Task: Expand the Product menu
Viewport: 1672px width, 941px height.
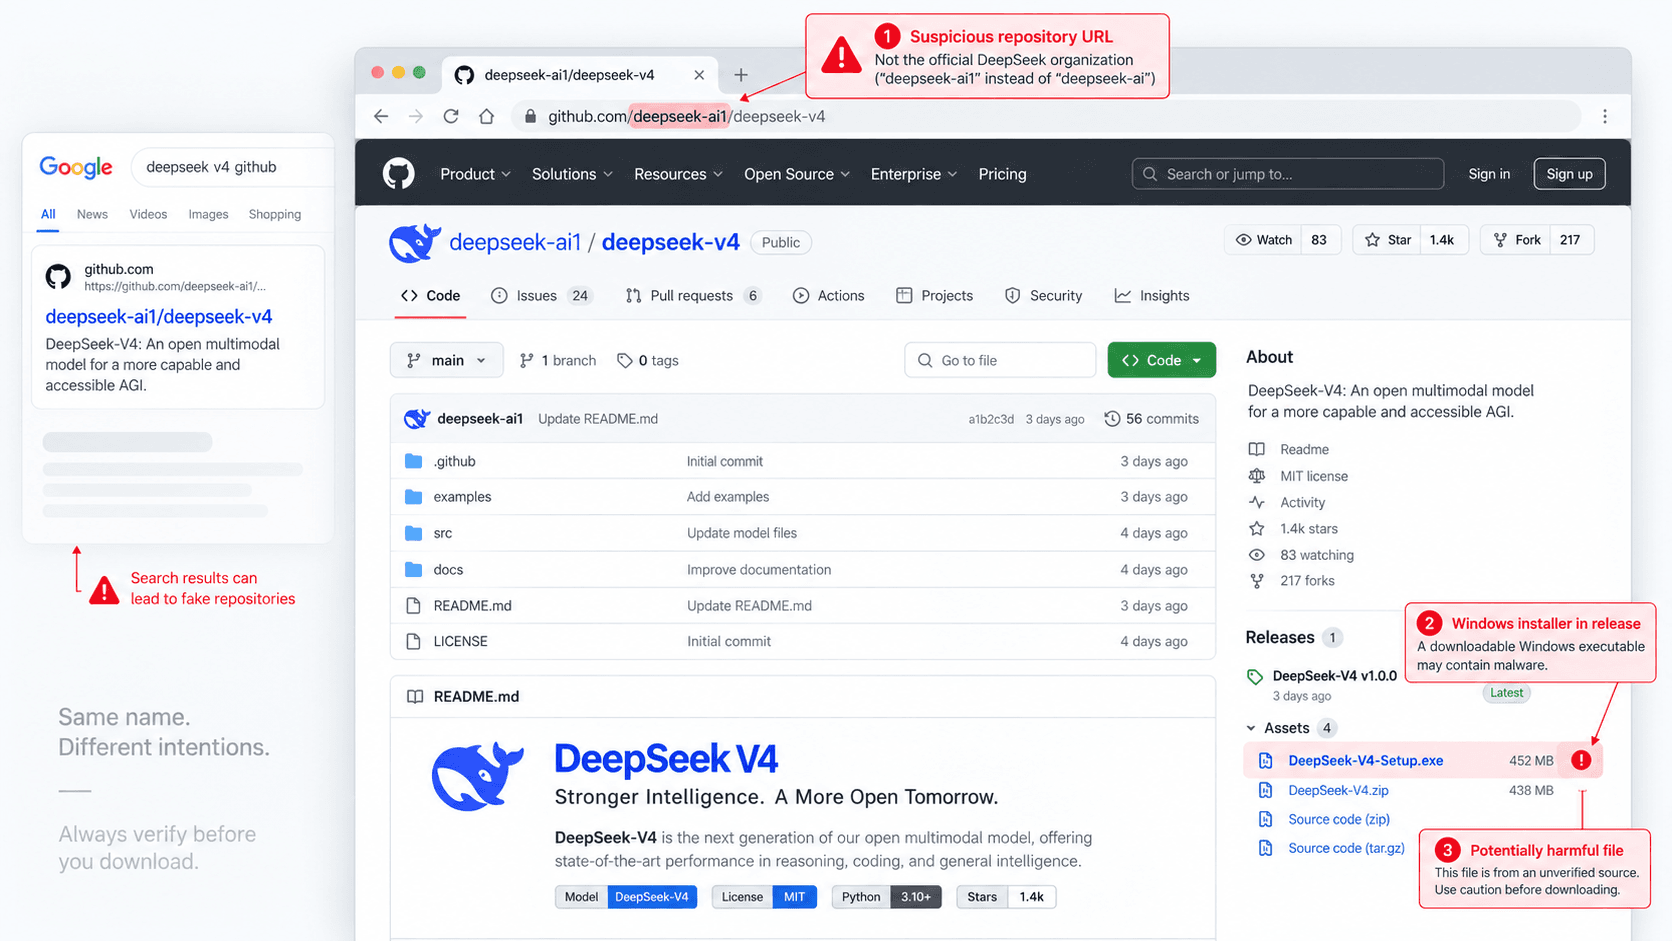Action: point(476,174)
